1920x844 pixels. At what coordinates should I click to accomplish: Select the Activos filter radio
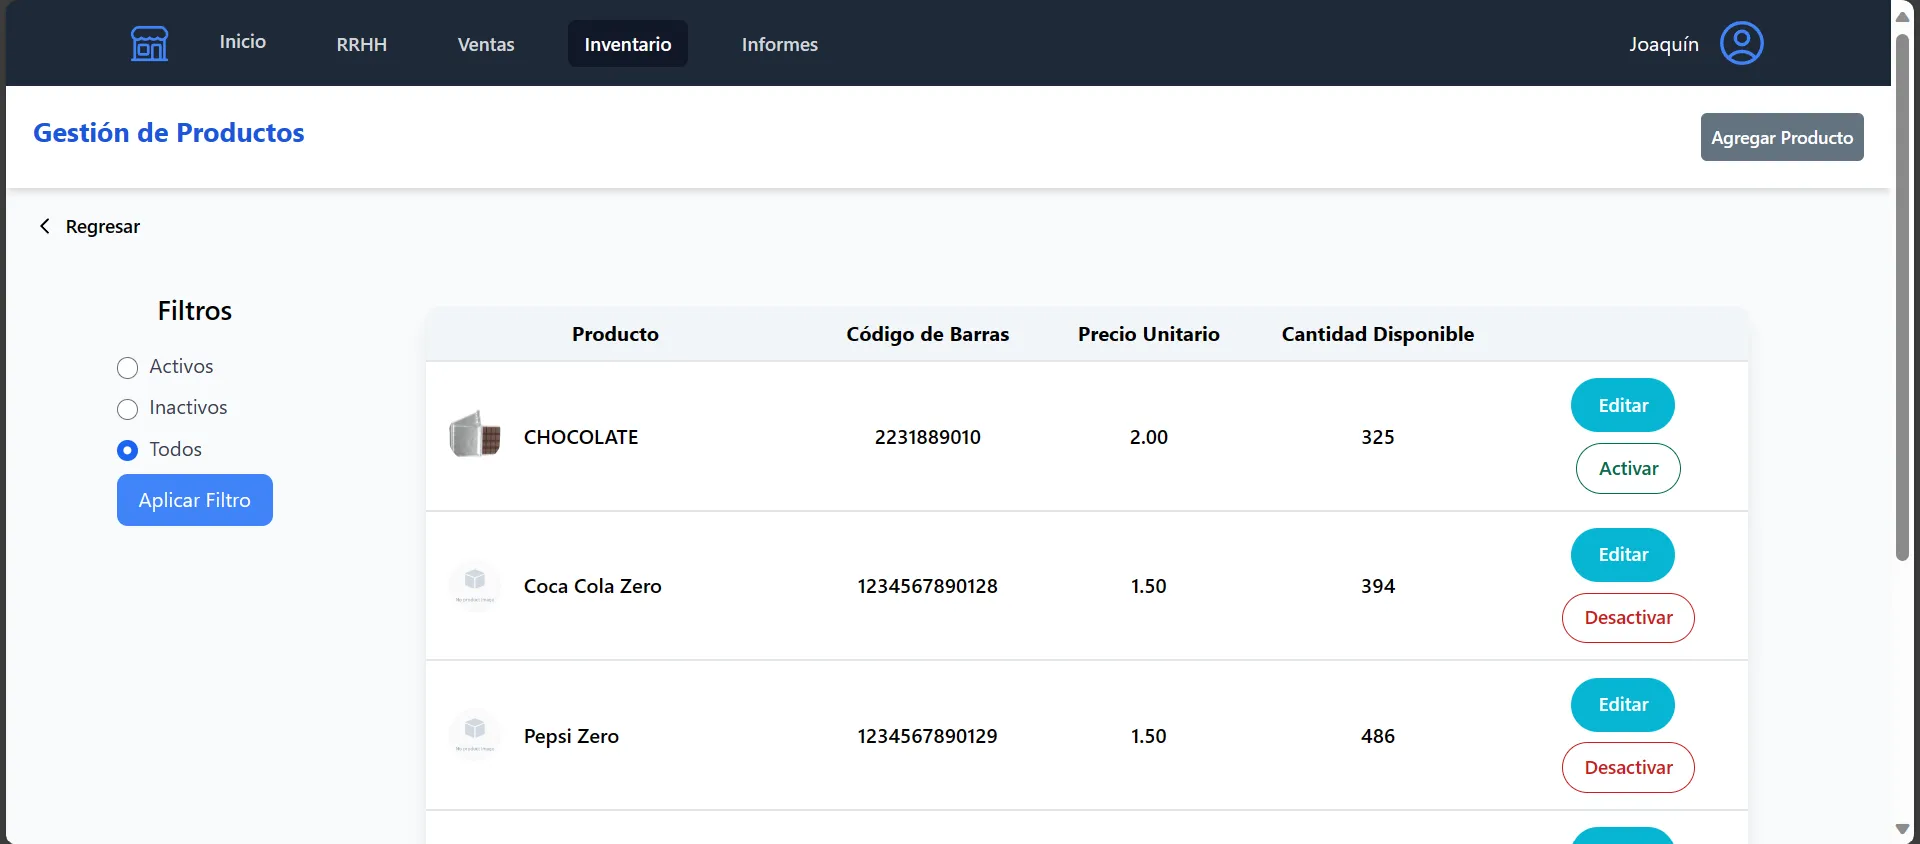(x=127, y=368)
